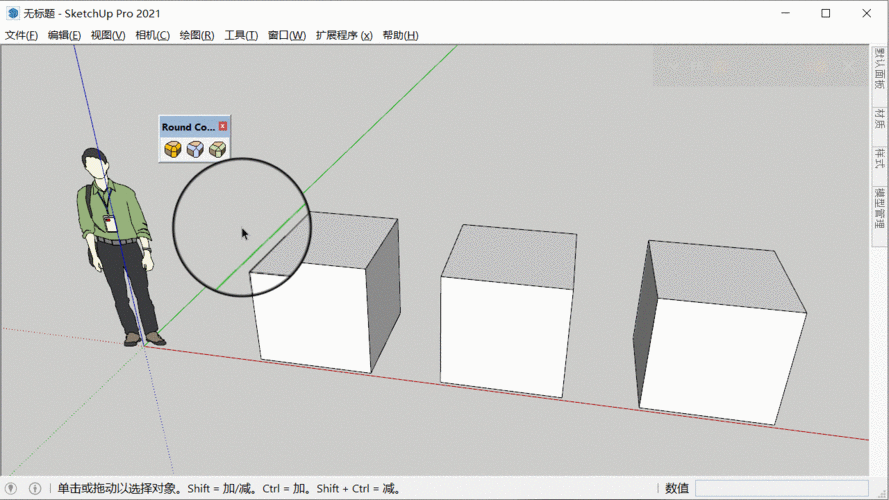
Task: Click the second round status bar icon
Action: coord(35,488)
